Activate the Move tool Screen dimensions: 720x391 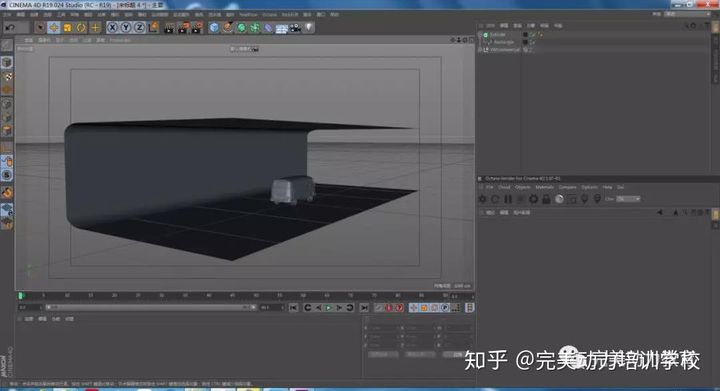[x=54, y=28]
